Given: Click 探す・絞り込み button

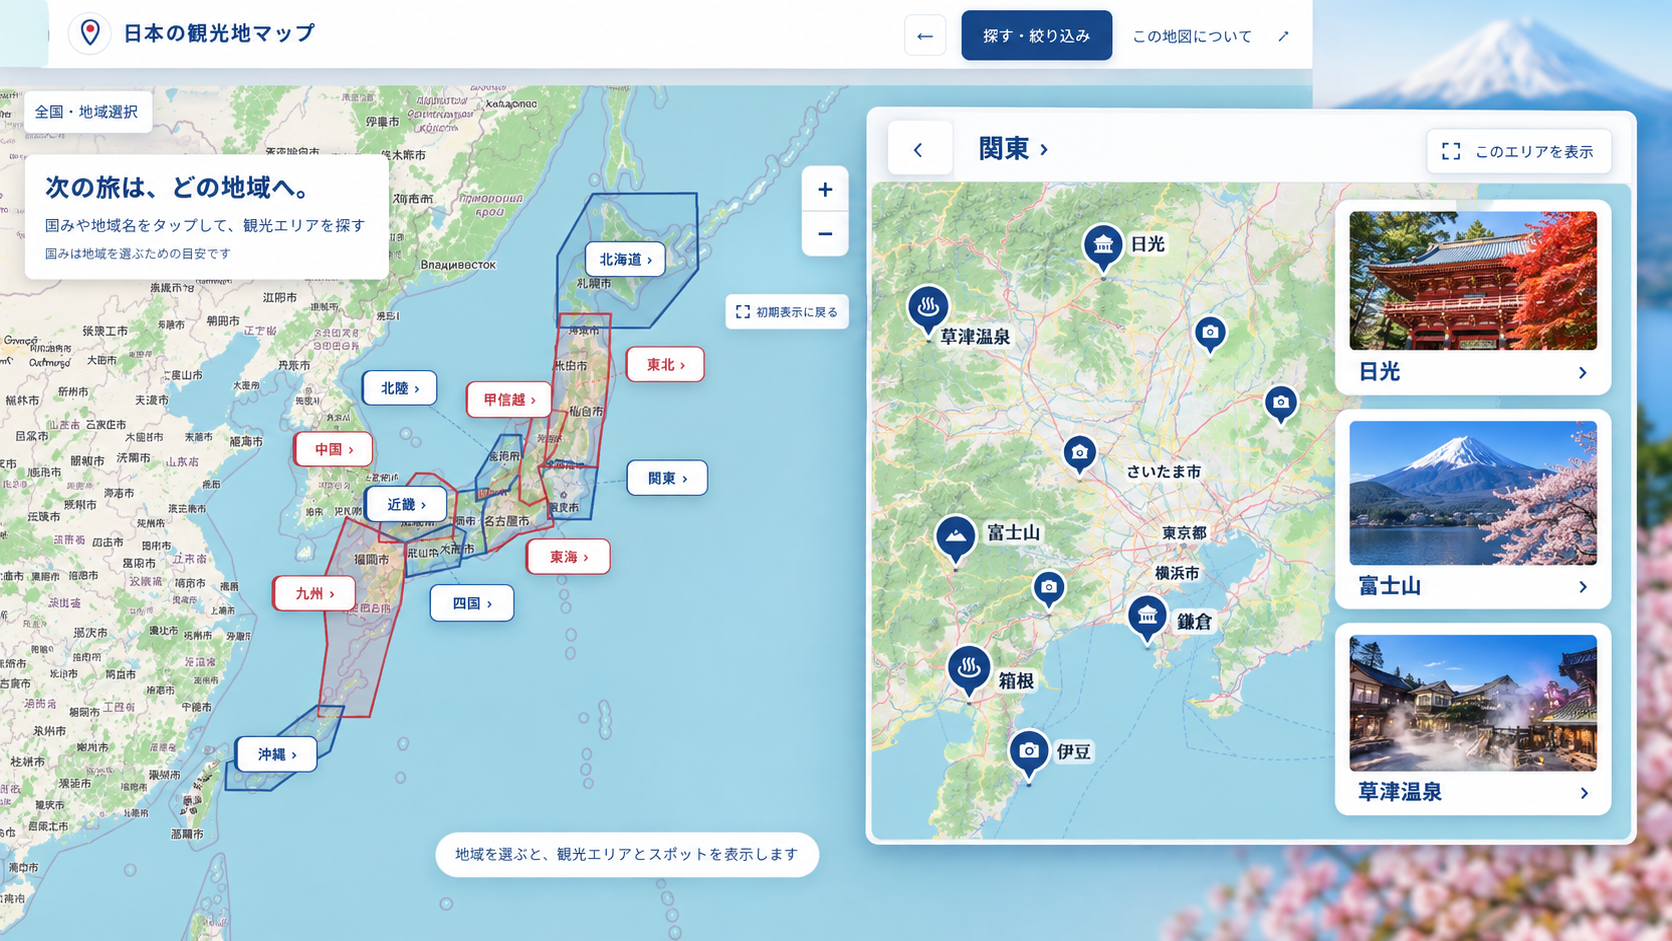Looking at the screenshot, I should tap(1037, 36).
